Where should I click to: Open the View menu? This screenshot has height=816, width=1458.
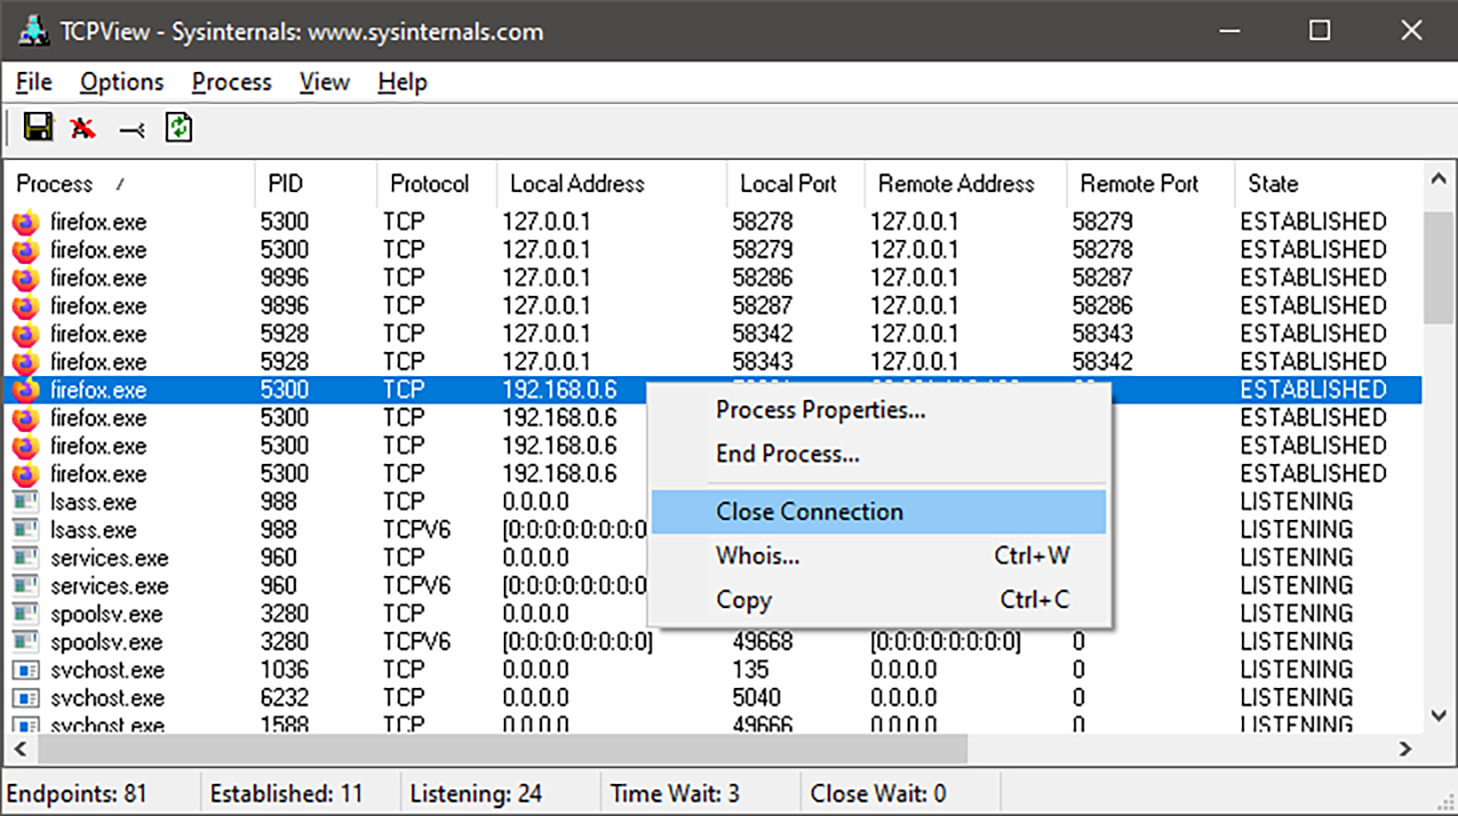tap(325, 82)
